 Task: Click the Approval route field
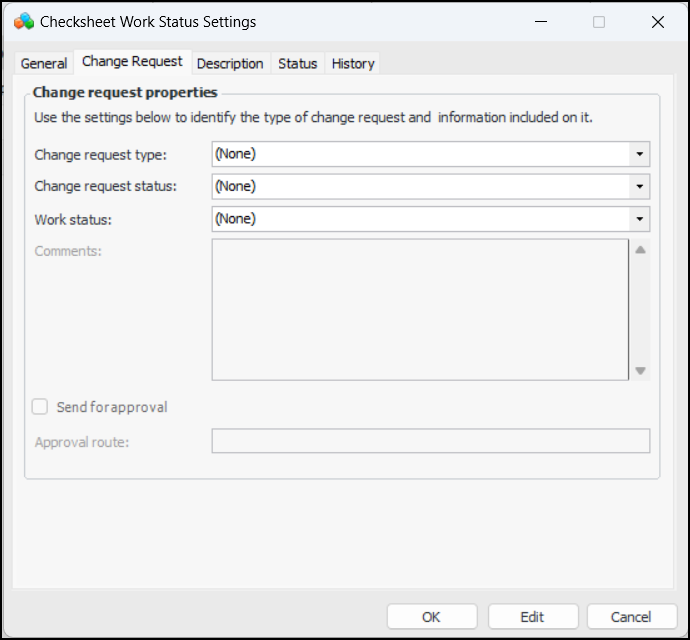(x=430, y=441)
